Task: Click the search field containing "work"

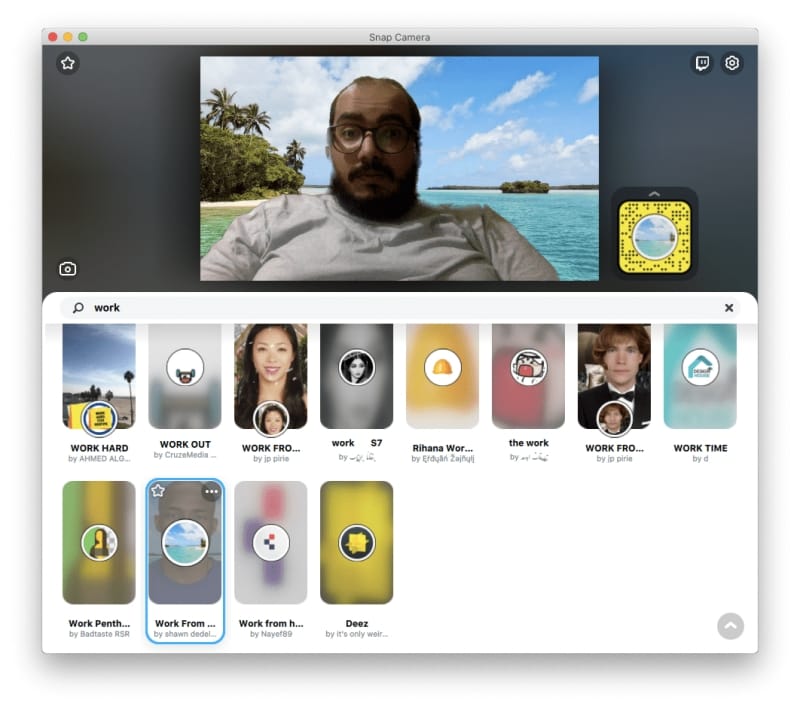Action: [x=400, y=308]
